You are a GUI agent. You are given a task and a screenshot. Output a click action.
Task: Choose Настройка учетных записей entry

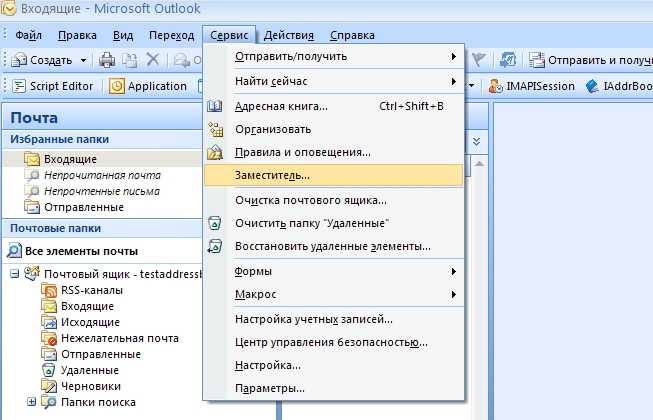pos(334,320)
